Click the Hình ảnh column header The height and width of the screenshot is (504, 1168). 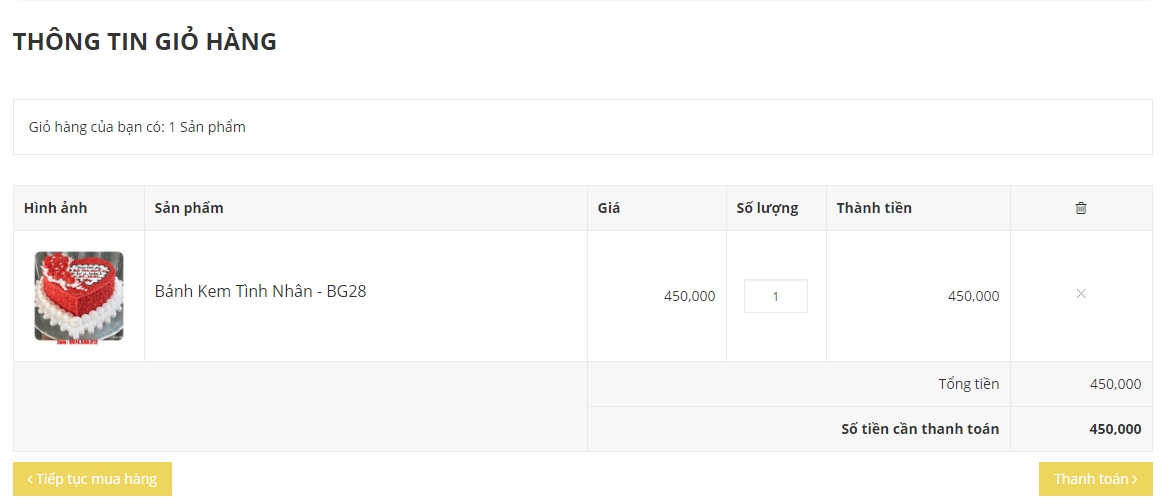pyautogui.click(x=56, y=208)
